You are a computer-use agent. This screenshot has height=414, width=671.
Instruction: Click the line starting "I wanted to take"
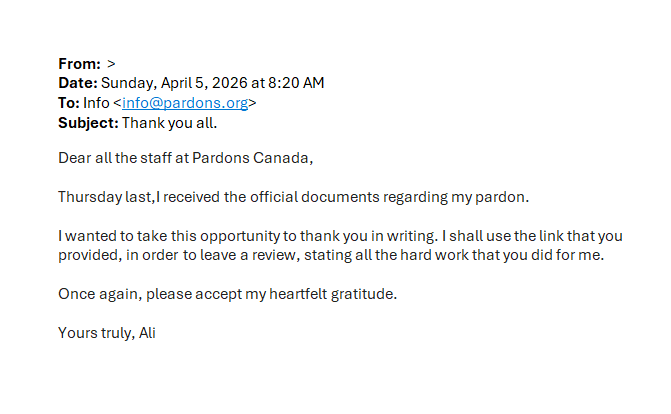(x=340, y=236)
